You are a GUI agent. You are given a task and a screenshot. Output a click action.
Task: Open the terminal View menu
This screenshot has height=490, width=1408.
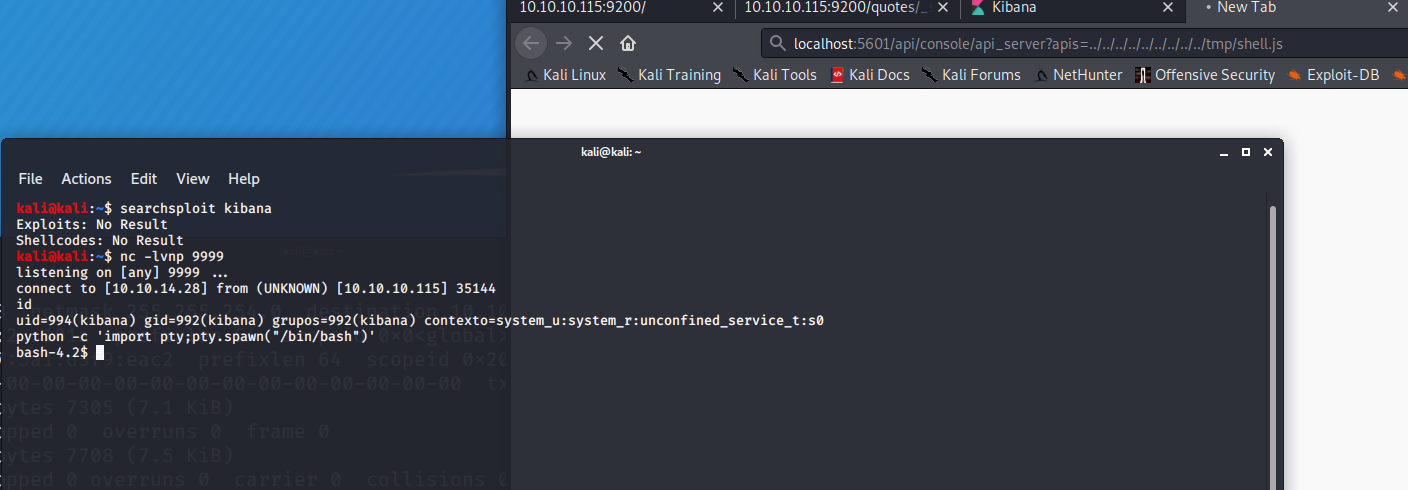193,179
